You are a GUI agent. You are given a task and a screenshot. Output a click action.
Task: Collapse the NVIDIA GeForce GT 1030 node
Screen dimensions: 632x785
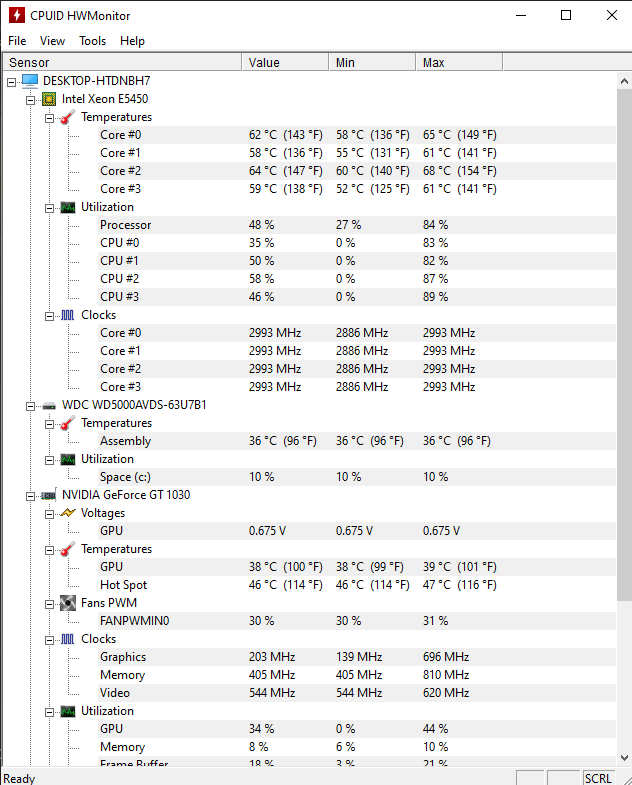coord(31,496)
